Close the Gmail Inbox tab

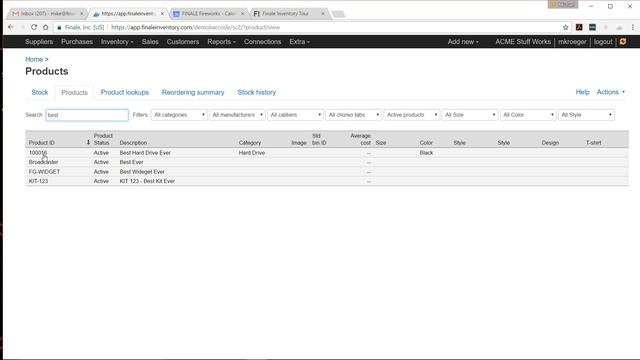[81, 14]
